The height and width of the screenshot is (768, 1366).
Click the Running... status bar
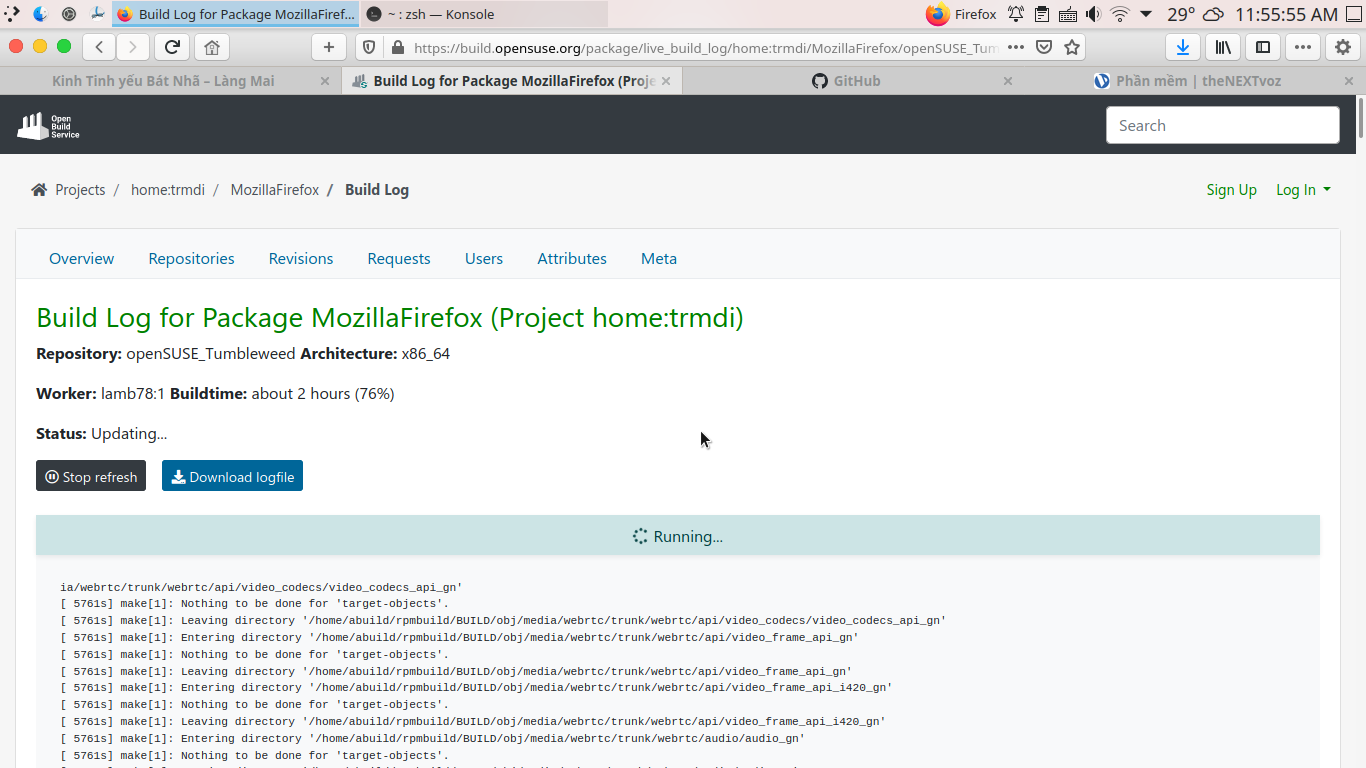tap(678, 536)
